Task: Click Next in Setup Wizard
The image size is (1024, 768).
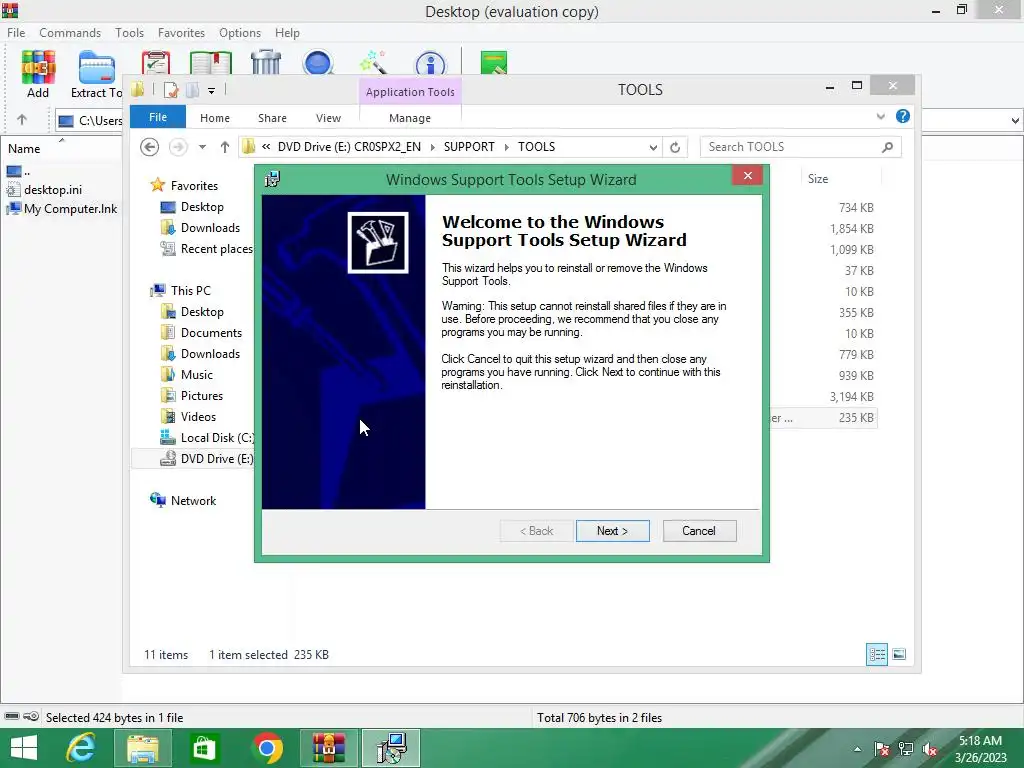Action: pyautogui.click(x=613, y=531)
